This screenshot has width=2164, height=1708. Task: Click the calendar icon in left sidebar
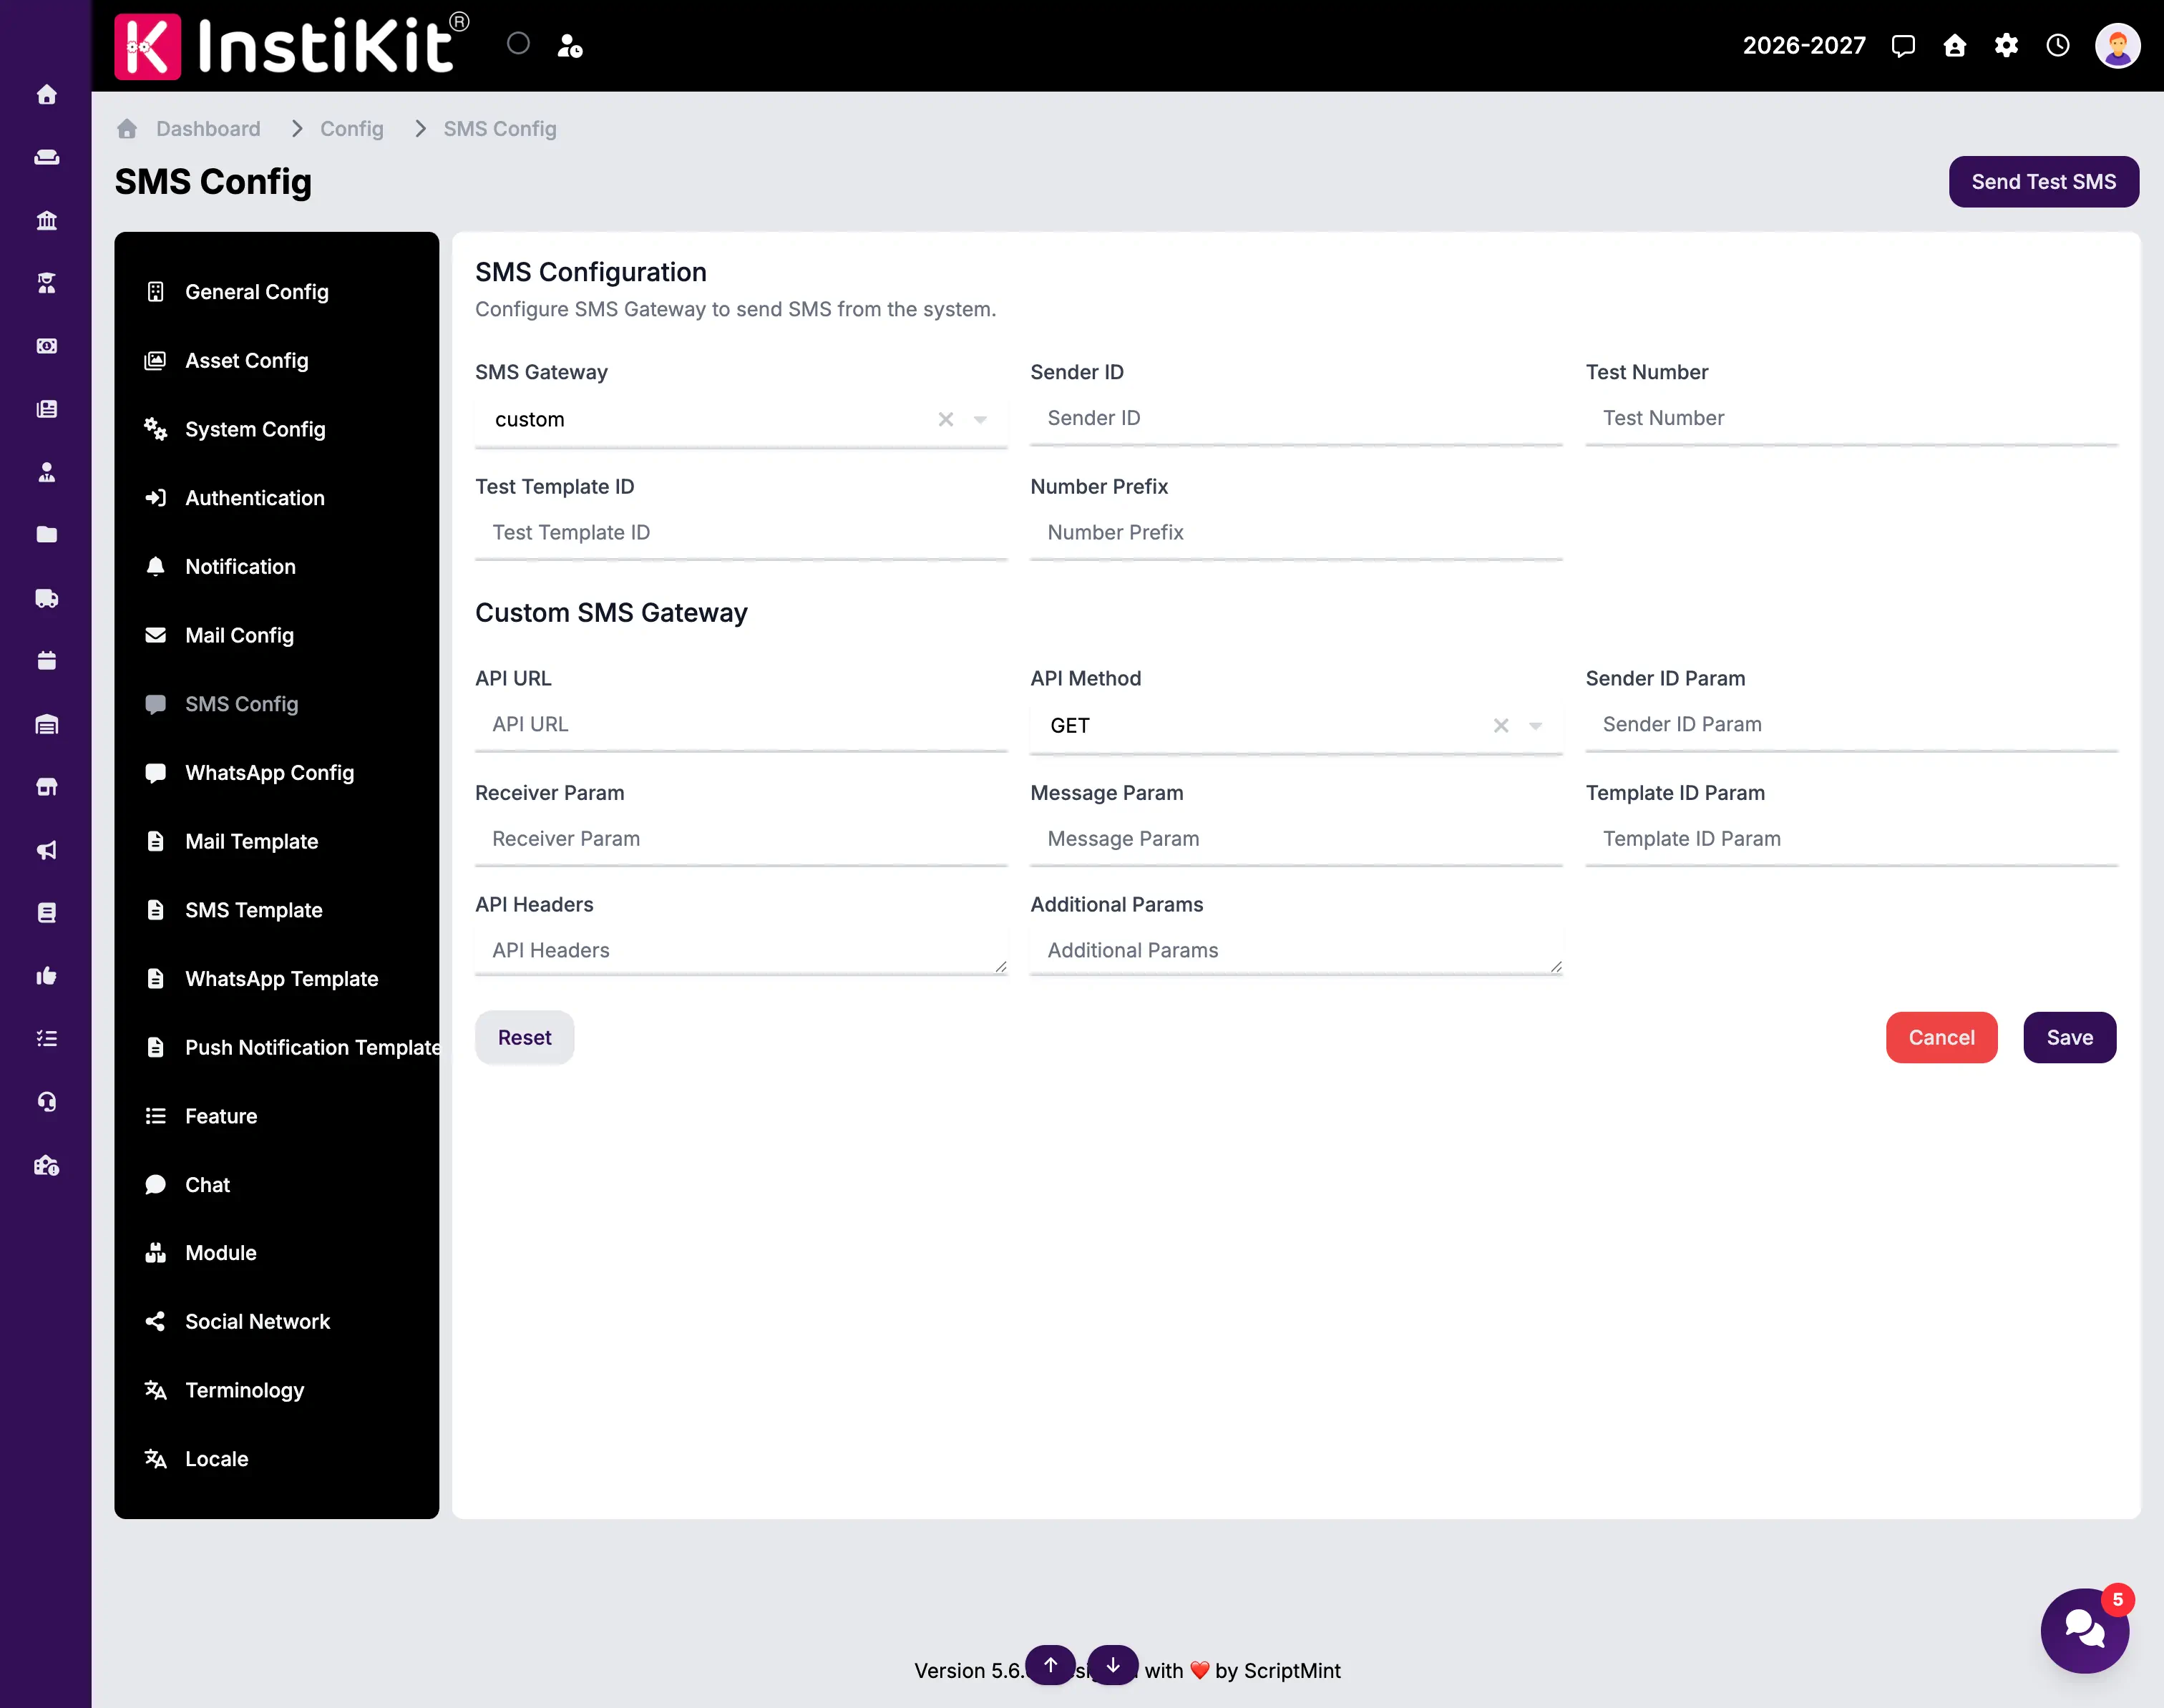(x=46, y=660)
